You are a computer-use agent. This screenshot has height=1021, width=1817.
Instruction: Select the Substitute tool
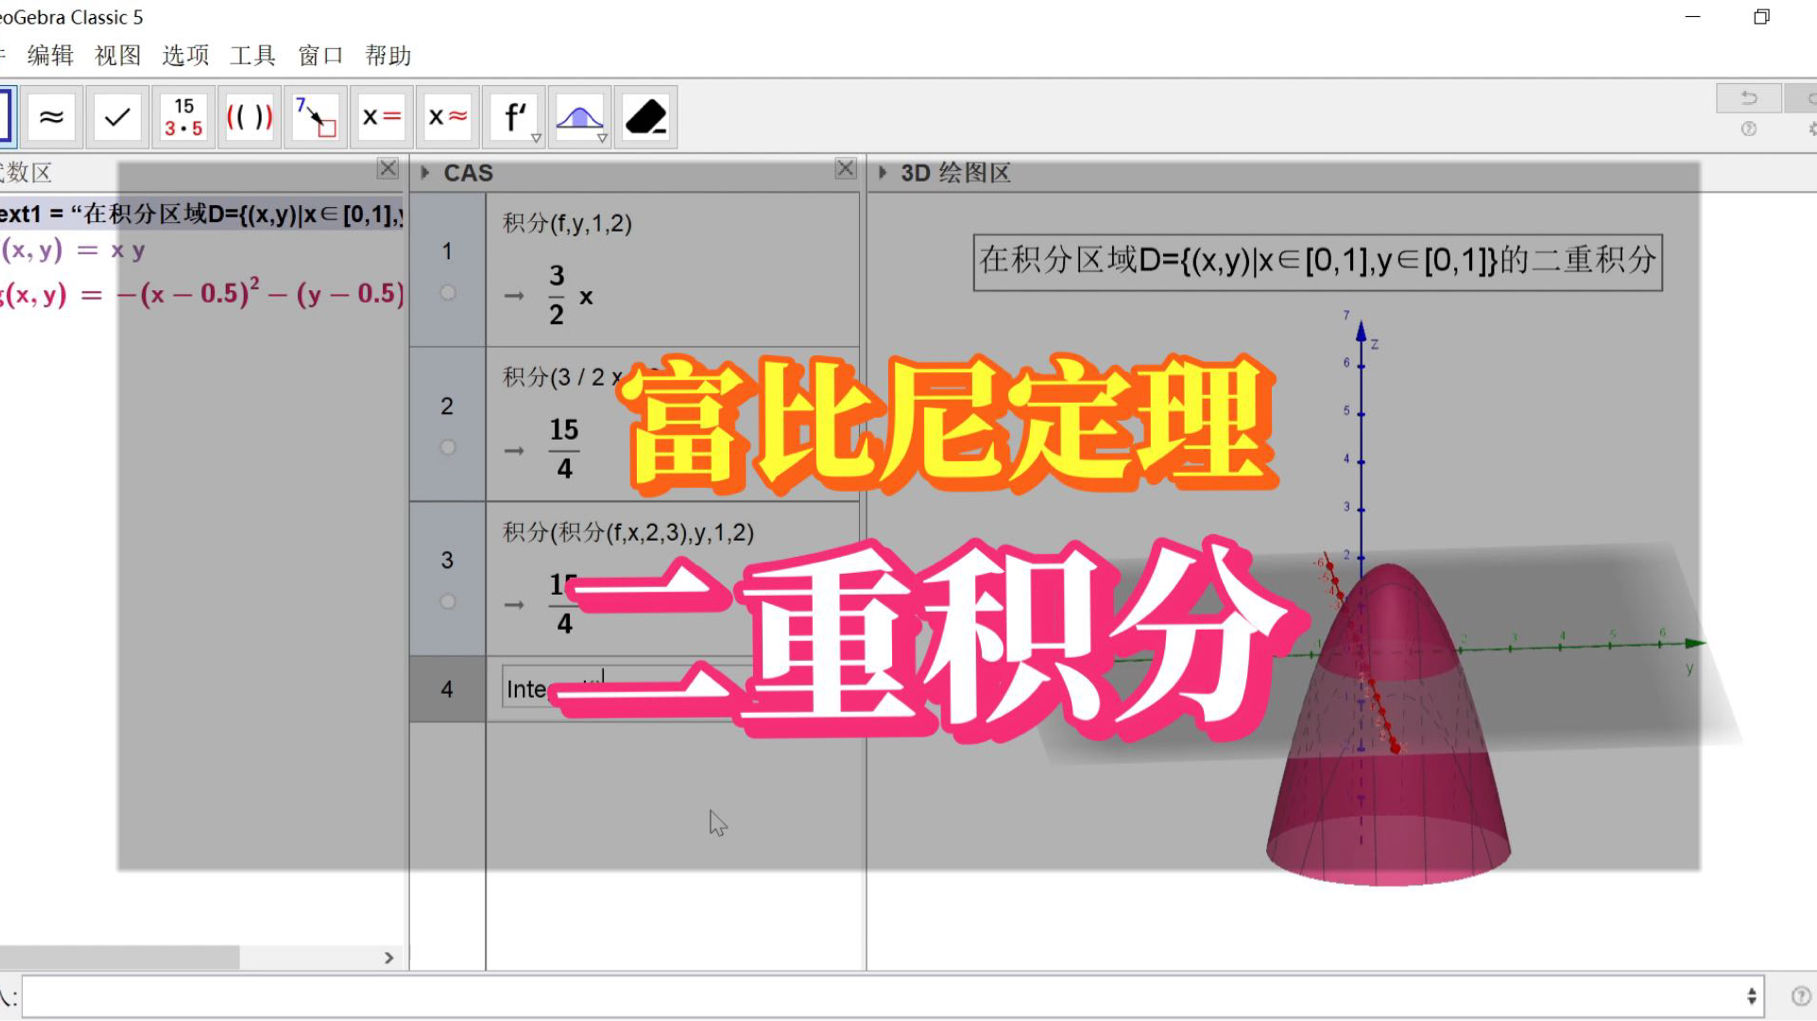[x=315, y=117]
